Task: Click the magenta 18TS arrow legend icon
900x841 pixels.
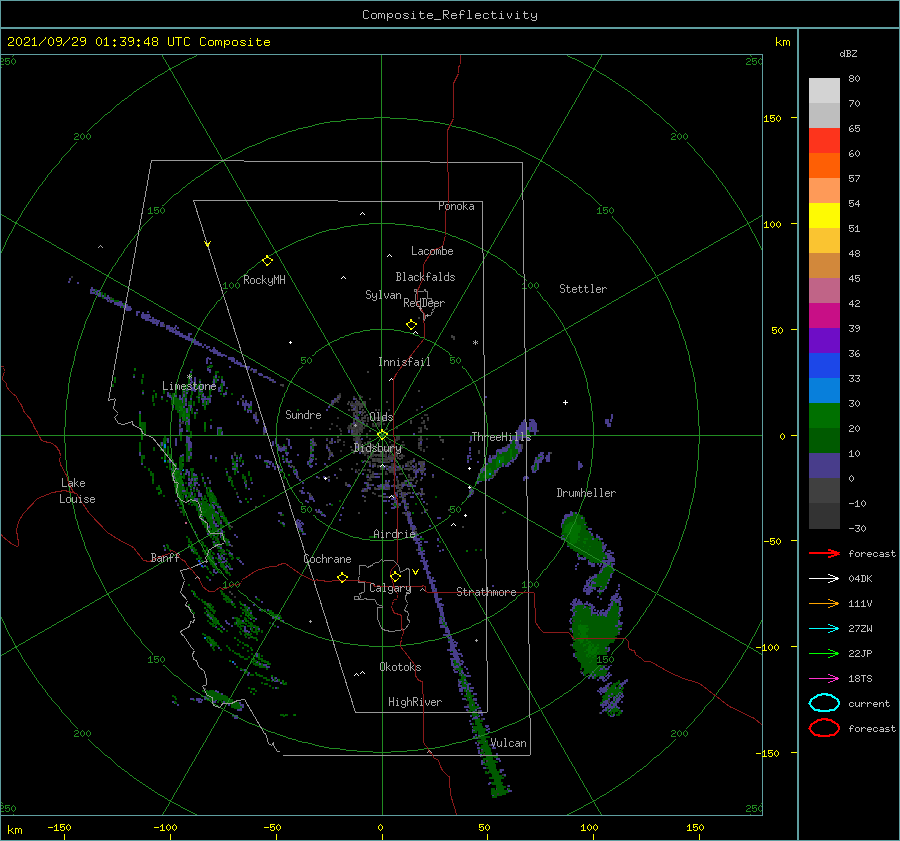Action: pos(824,679)
